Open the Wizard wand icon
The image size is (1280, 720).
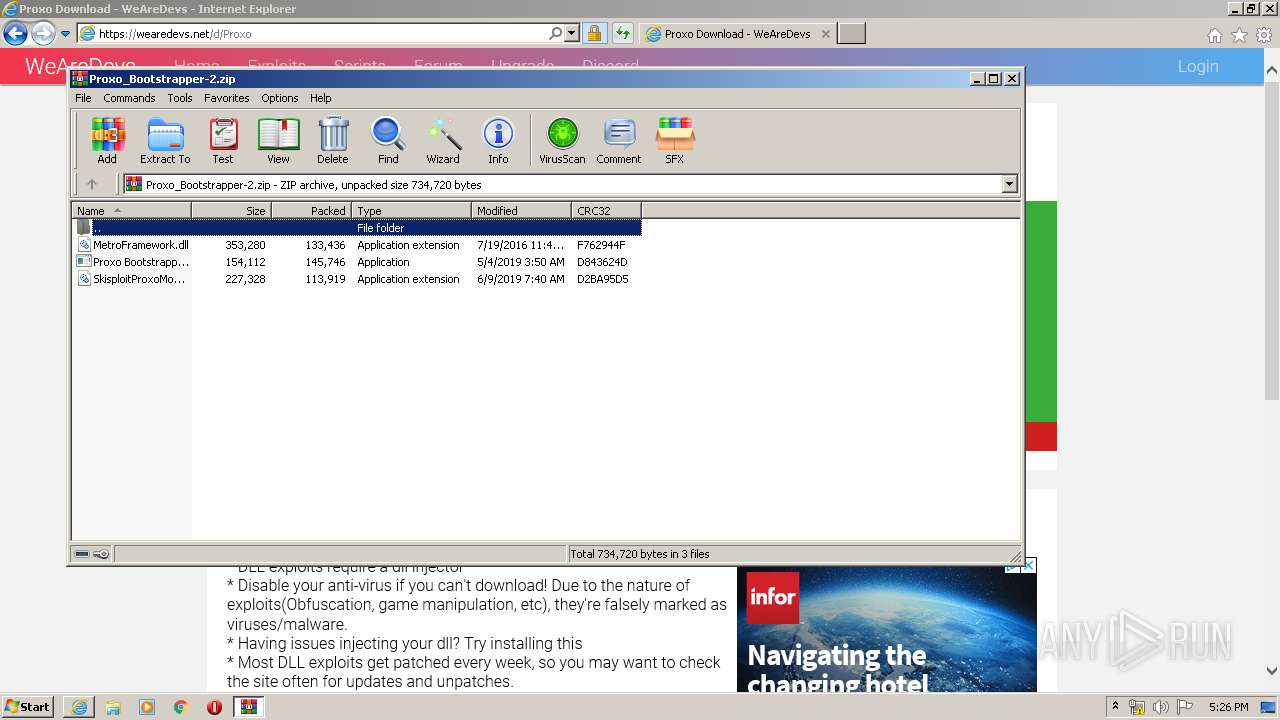pyautogui.click(x=443, y=140)
